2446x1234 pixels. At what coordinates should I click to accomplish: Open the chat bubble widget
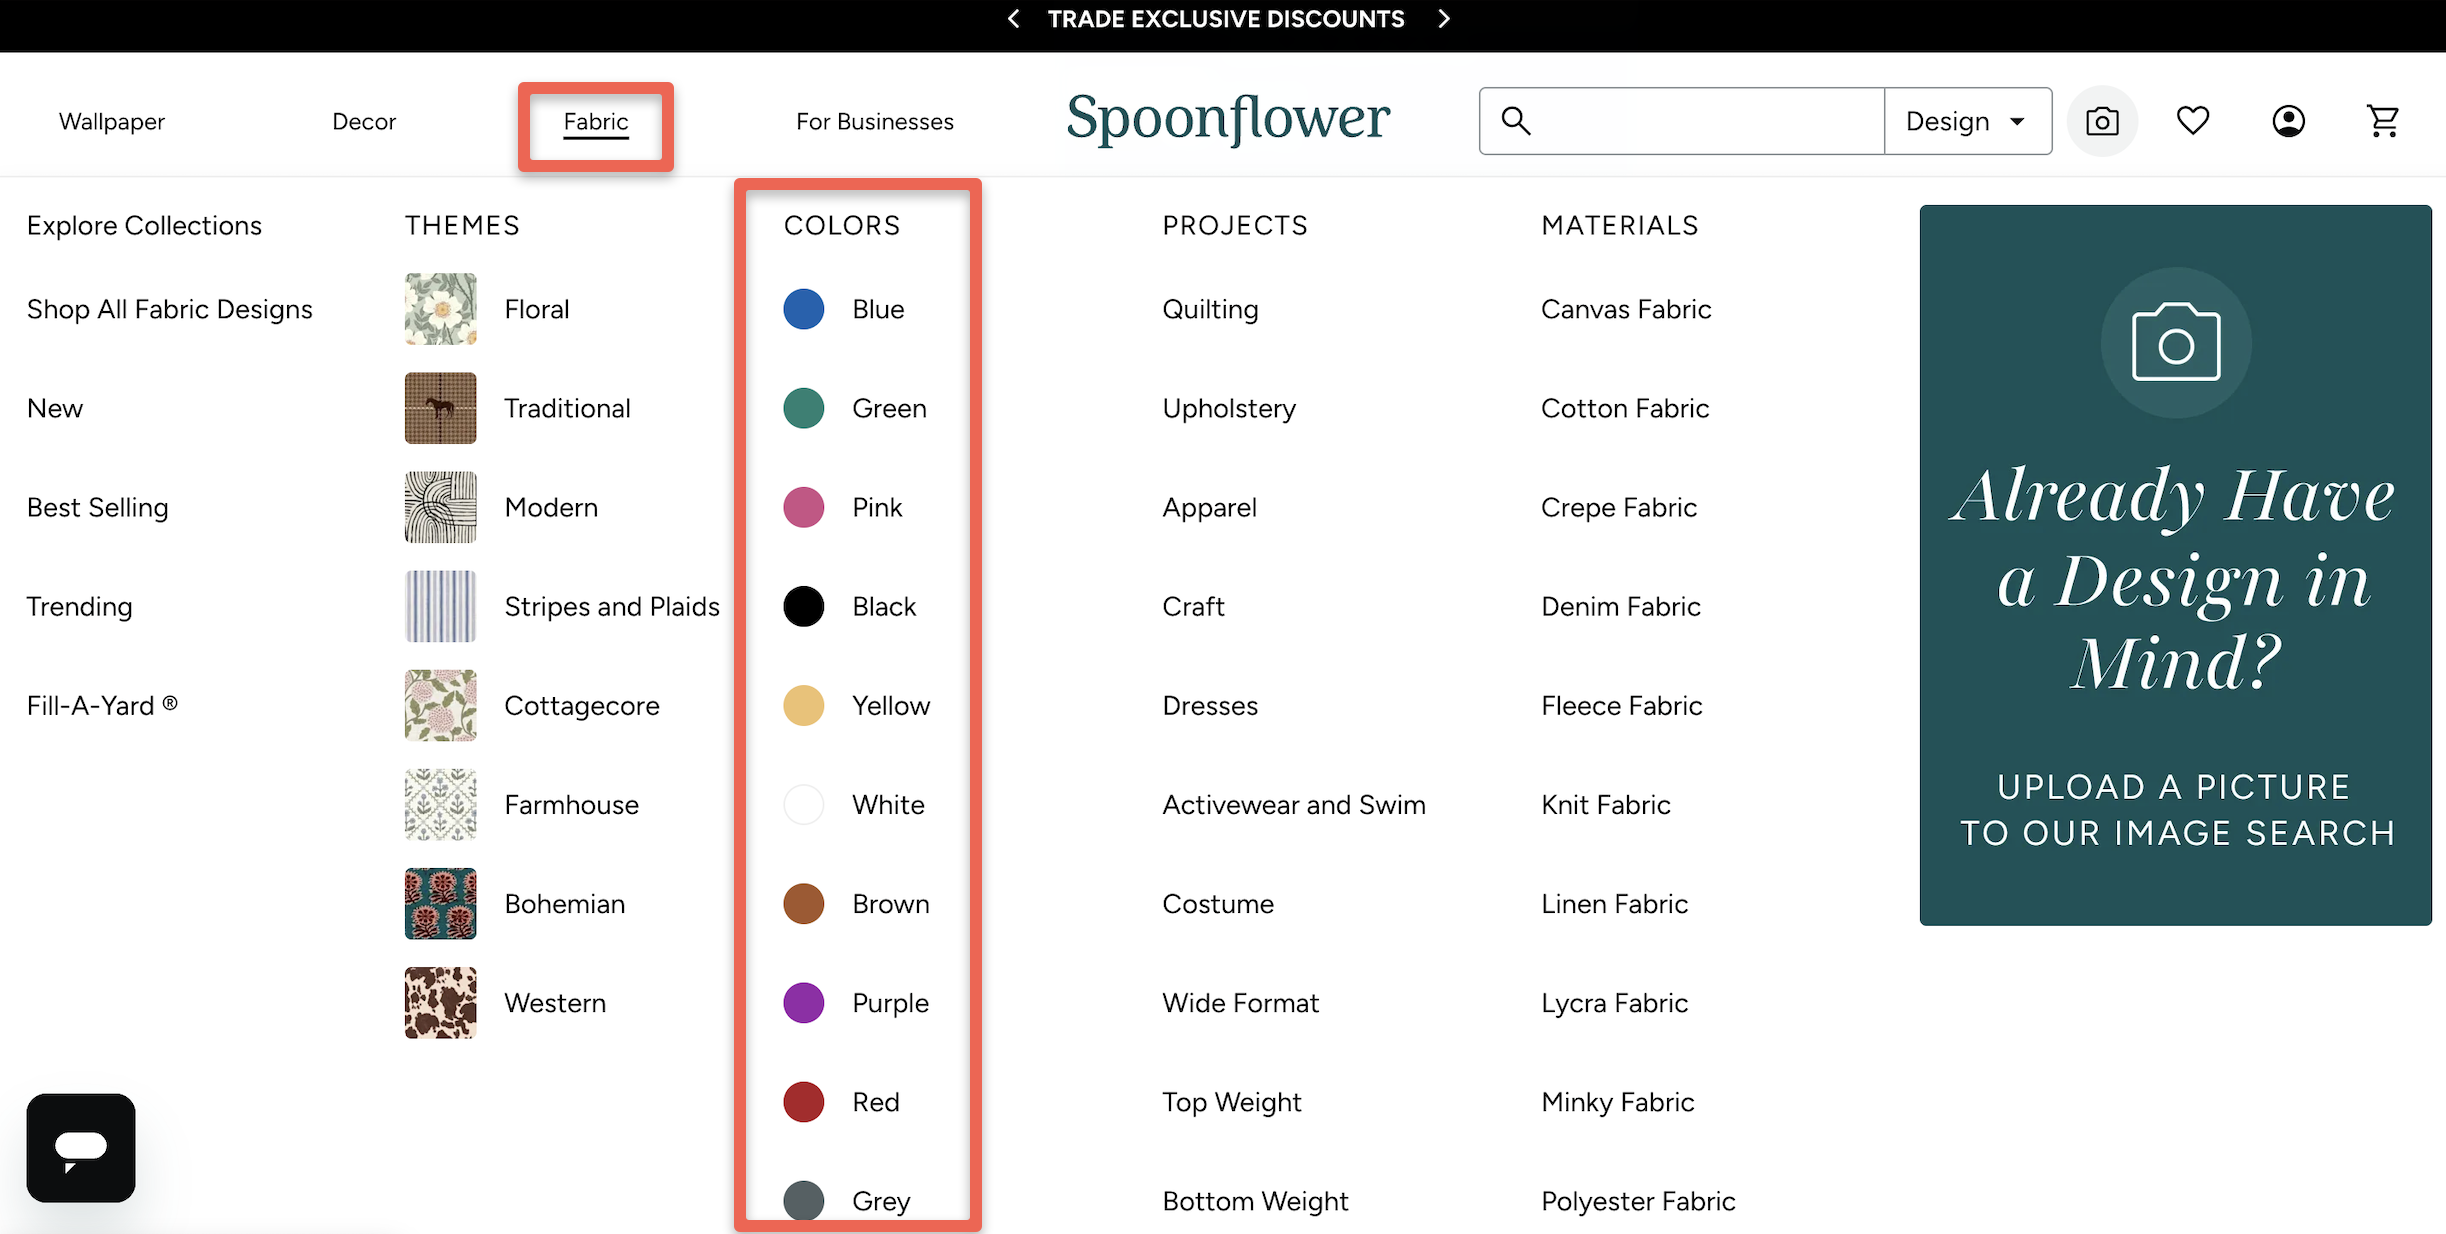pos(81,1148)
